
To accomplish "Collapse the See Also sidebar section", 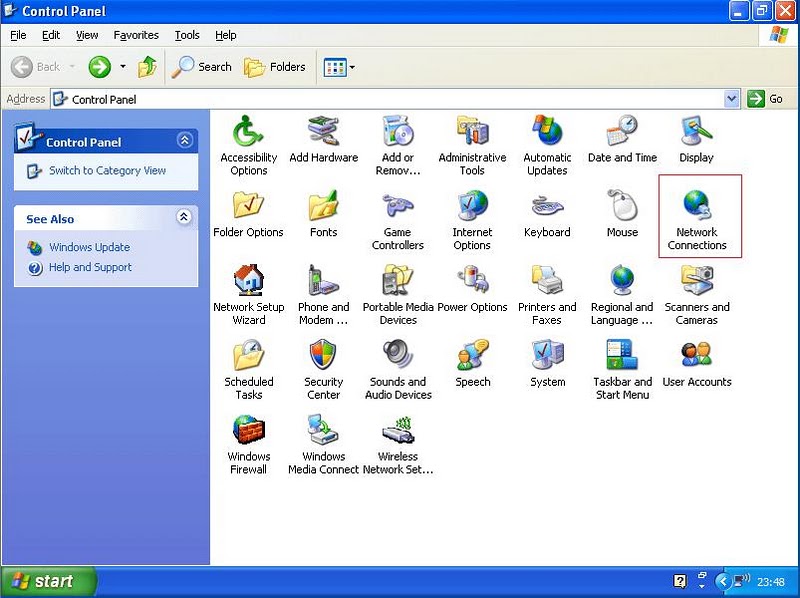I will 184,217.
